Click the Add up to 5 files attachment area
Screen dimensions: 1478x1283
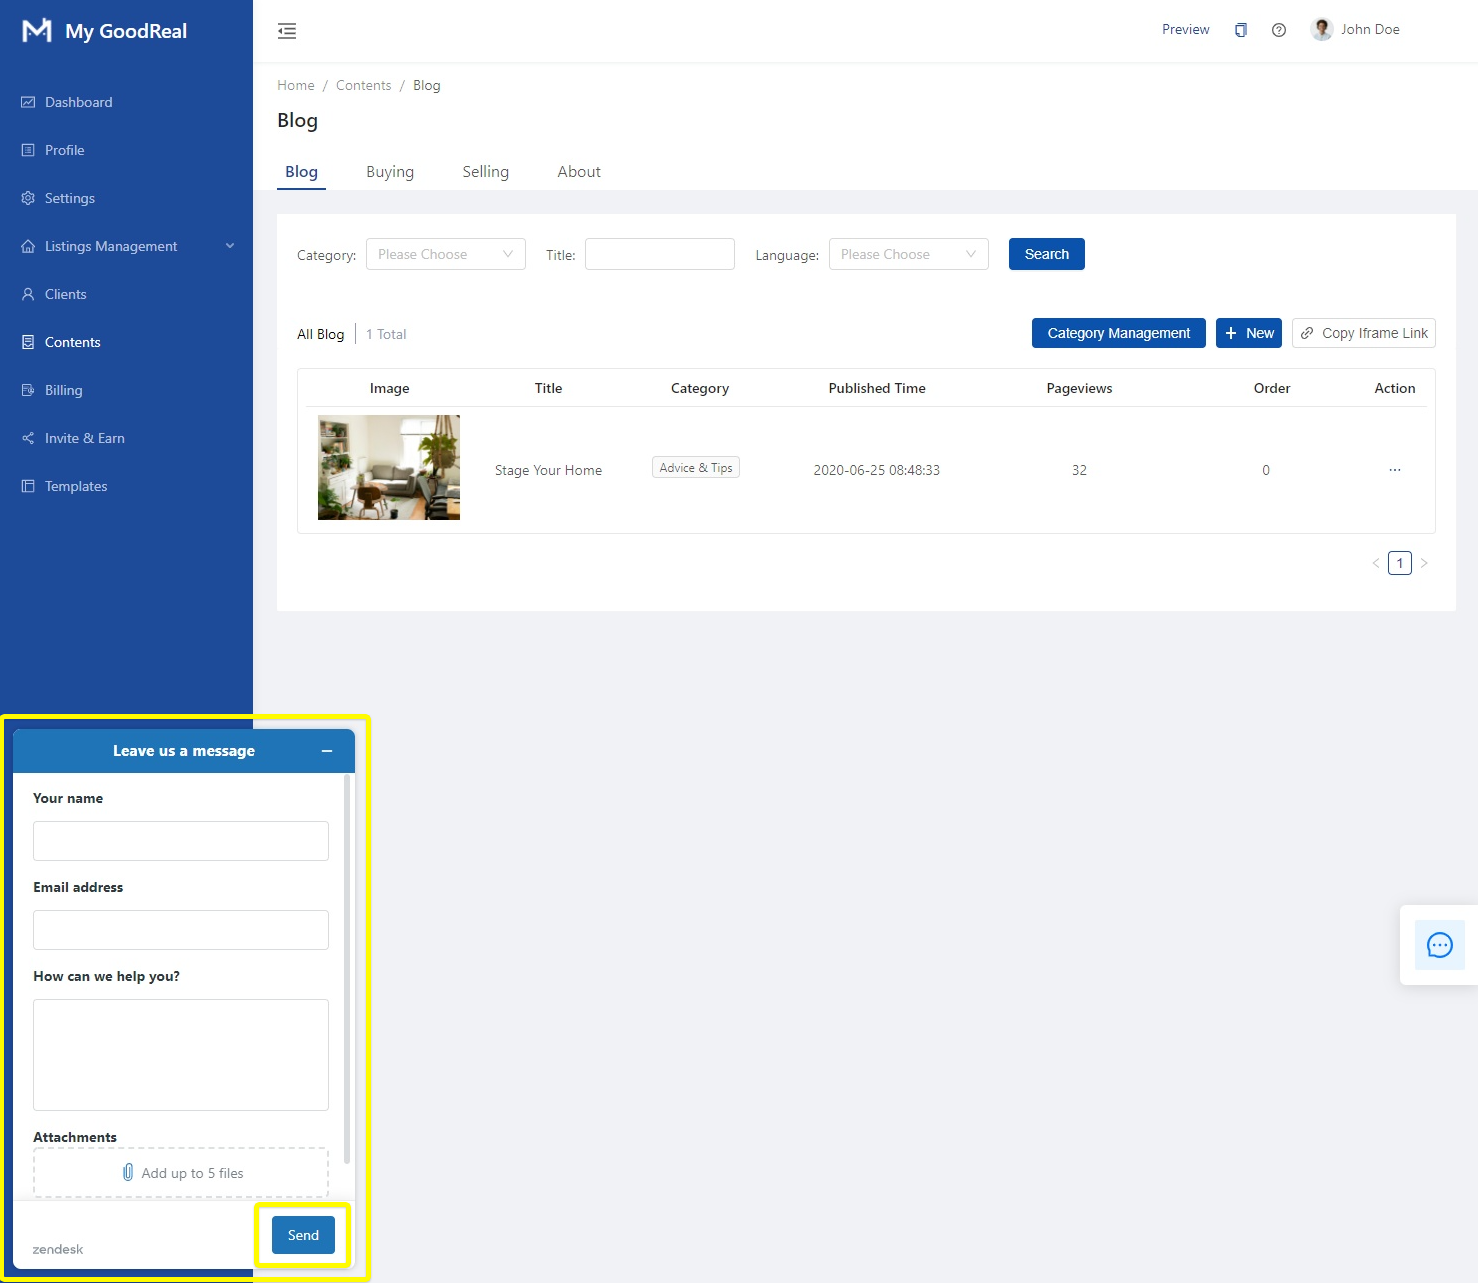click(181, 1173)
